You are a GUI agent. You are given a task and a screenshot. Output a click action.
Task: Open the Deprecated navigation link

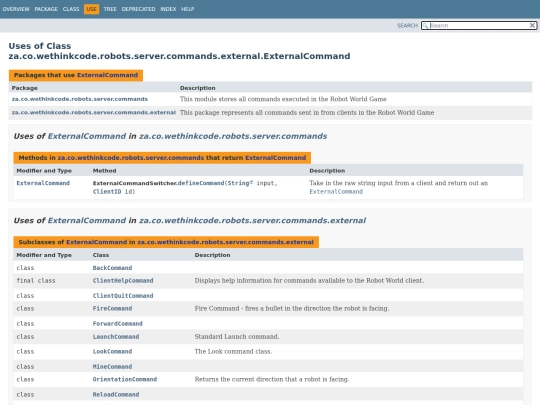tap(138, 9)
